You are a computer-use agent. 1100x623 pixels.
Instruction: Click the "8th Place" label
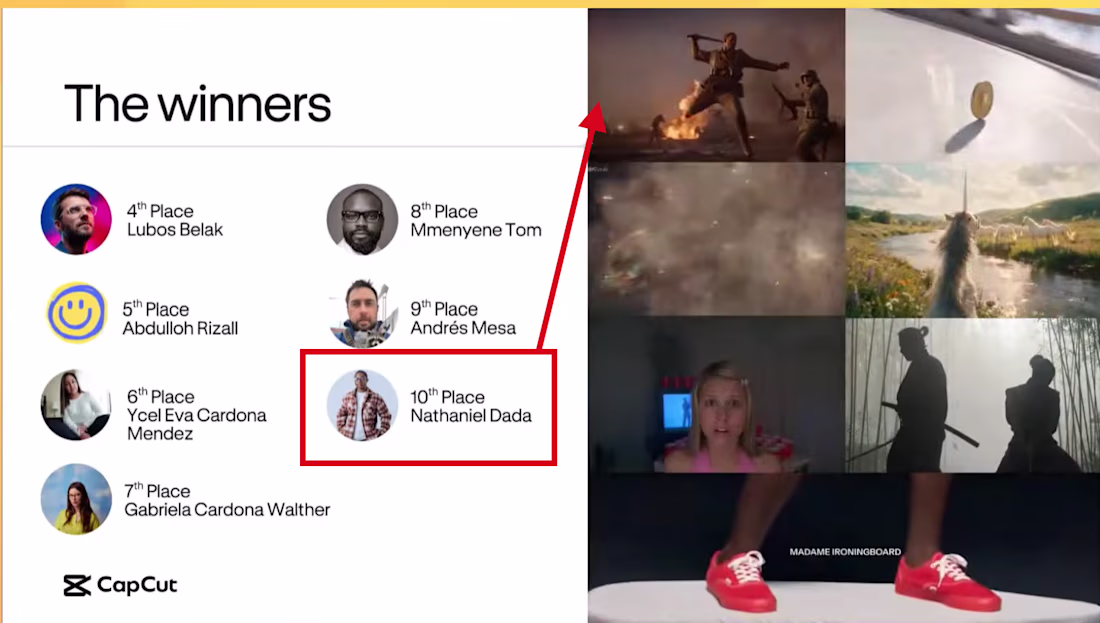(x=444, y=210)
